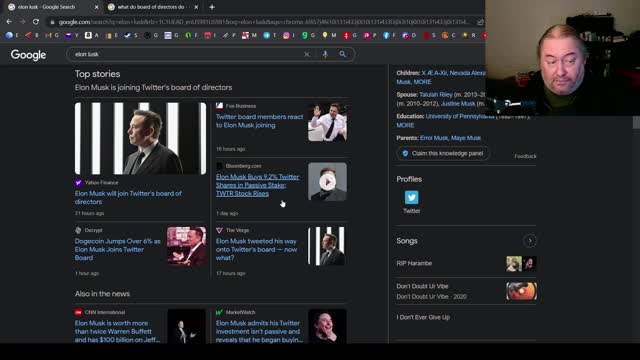Click MORE link in the Education row
640x360 pixels.
(x=405, y=125)
